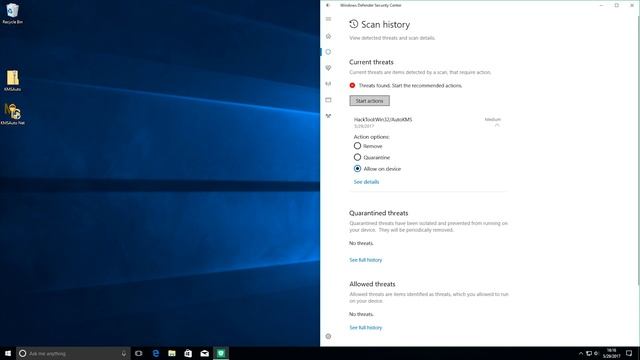This screenshot has width=640, height=360.
Task: Open File Explorer from taskbar
Action: 172,353
